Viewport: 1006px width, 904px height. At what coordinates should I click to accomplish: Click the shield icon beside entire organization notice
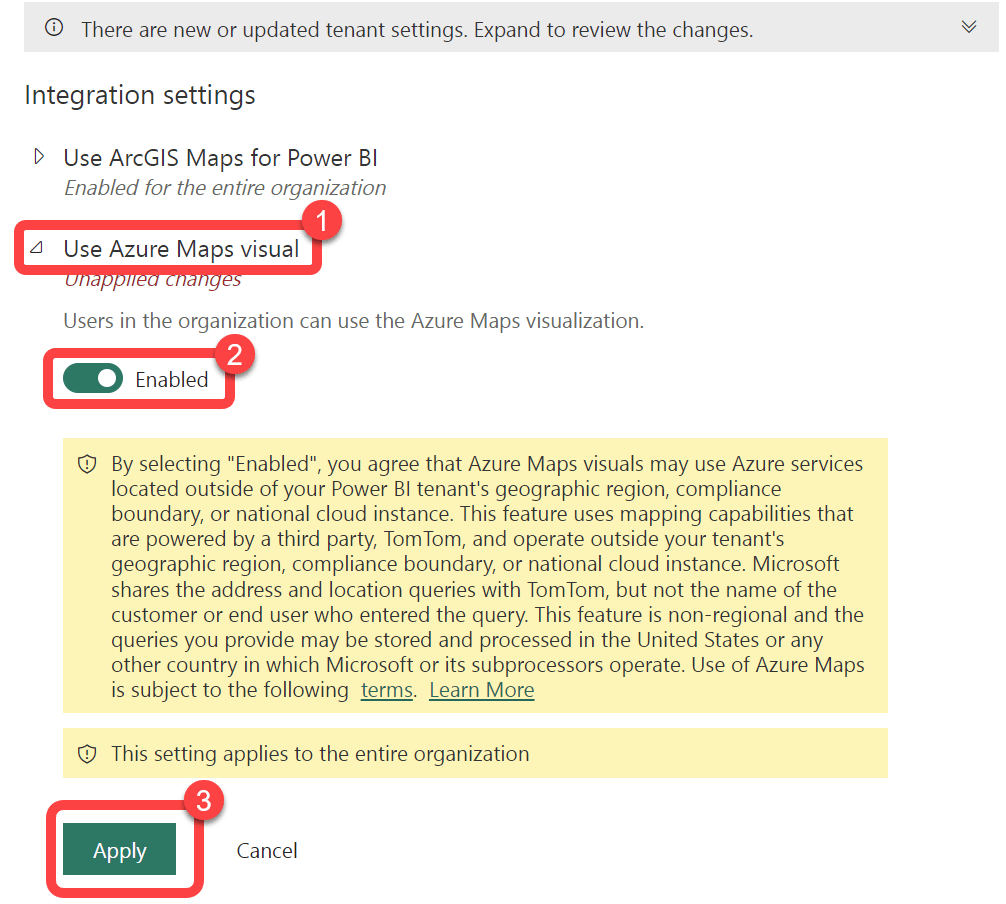pos(87,754)
